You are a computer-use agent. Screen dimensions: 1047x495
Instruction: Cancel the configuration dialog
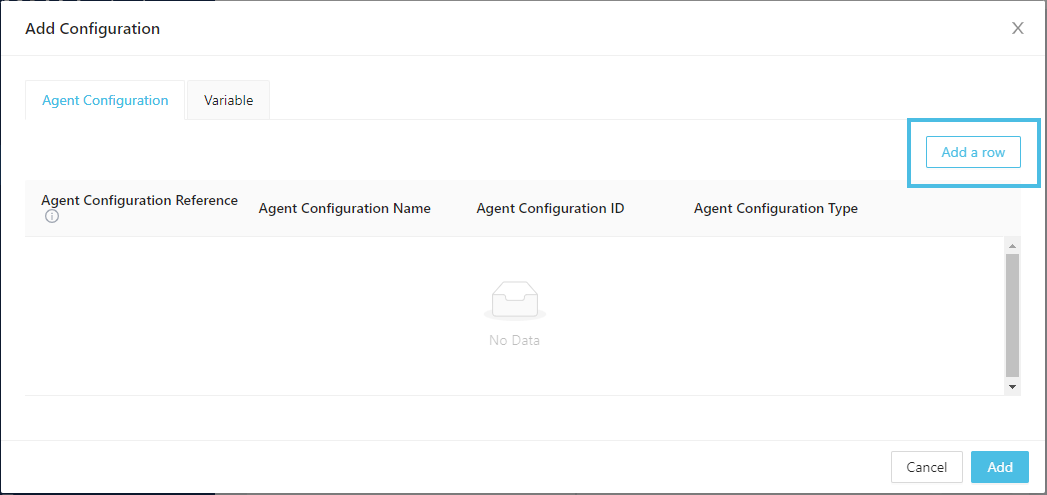tap(926, 467)
